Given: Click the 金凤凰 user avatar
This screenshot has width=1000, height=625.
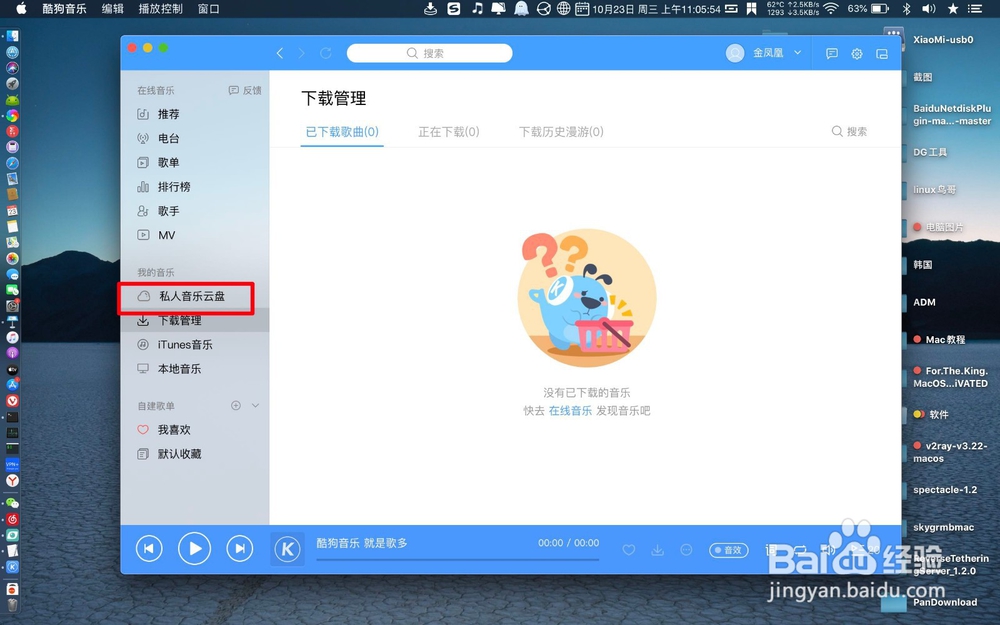Looking at the screenshot, I should click(x=735, y=54).
